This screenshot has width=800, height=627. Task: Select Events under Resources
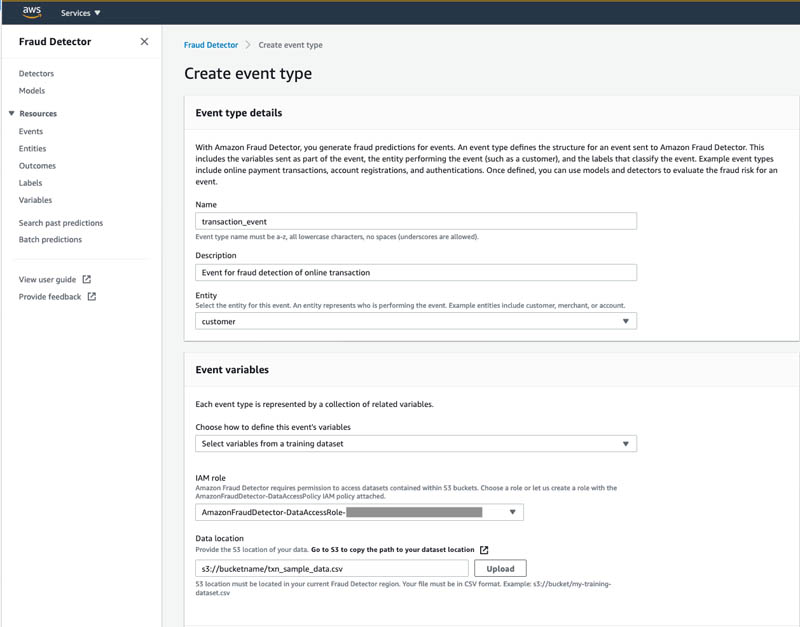pos(31,131)
